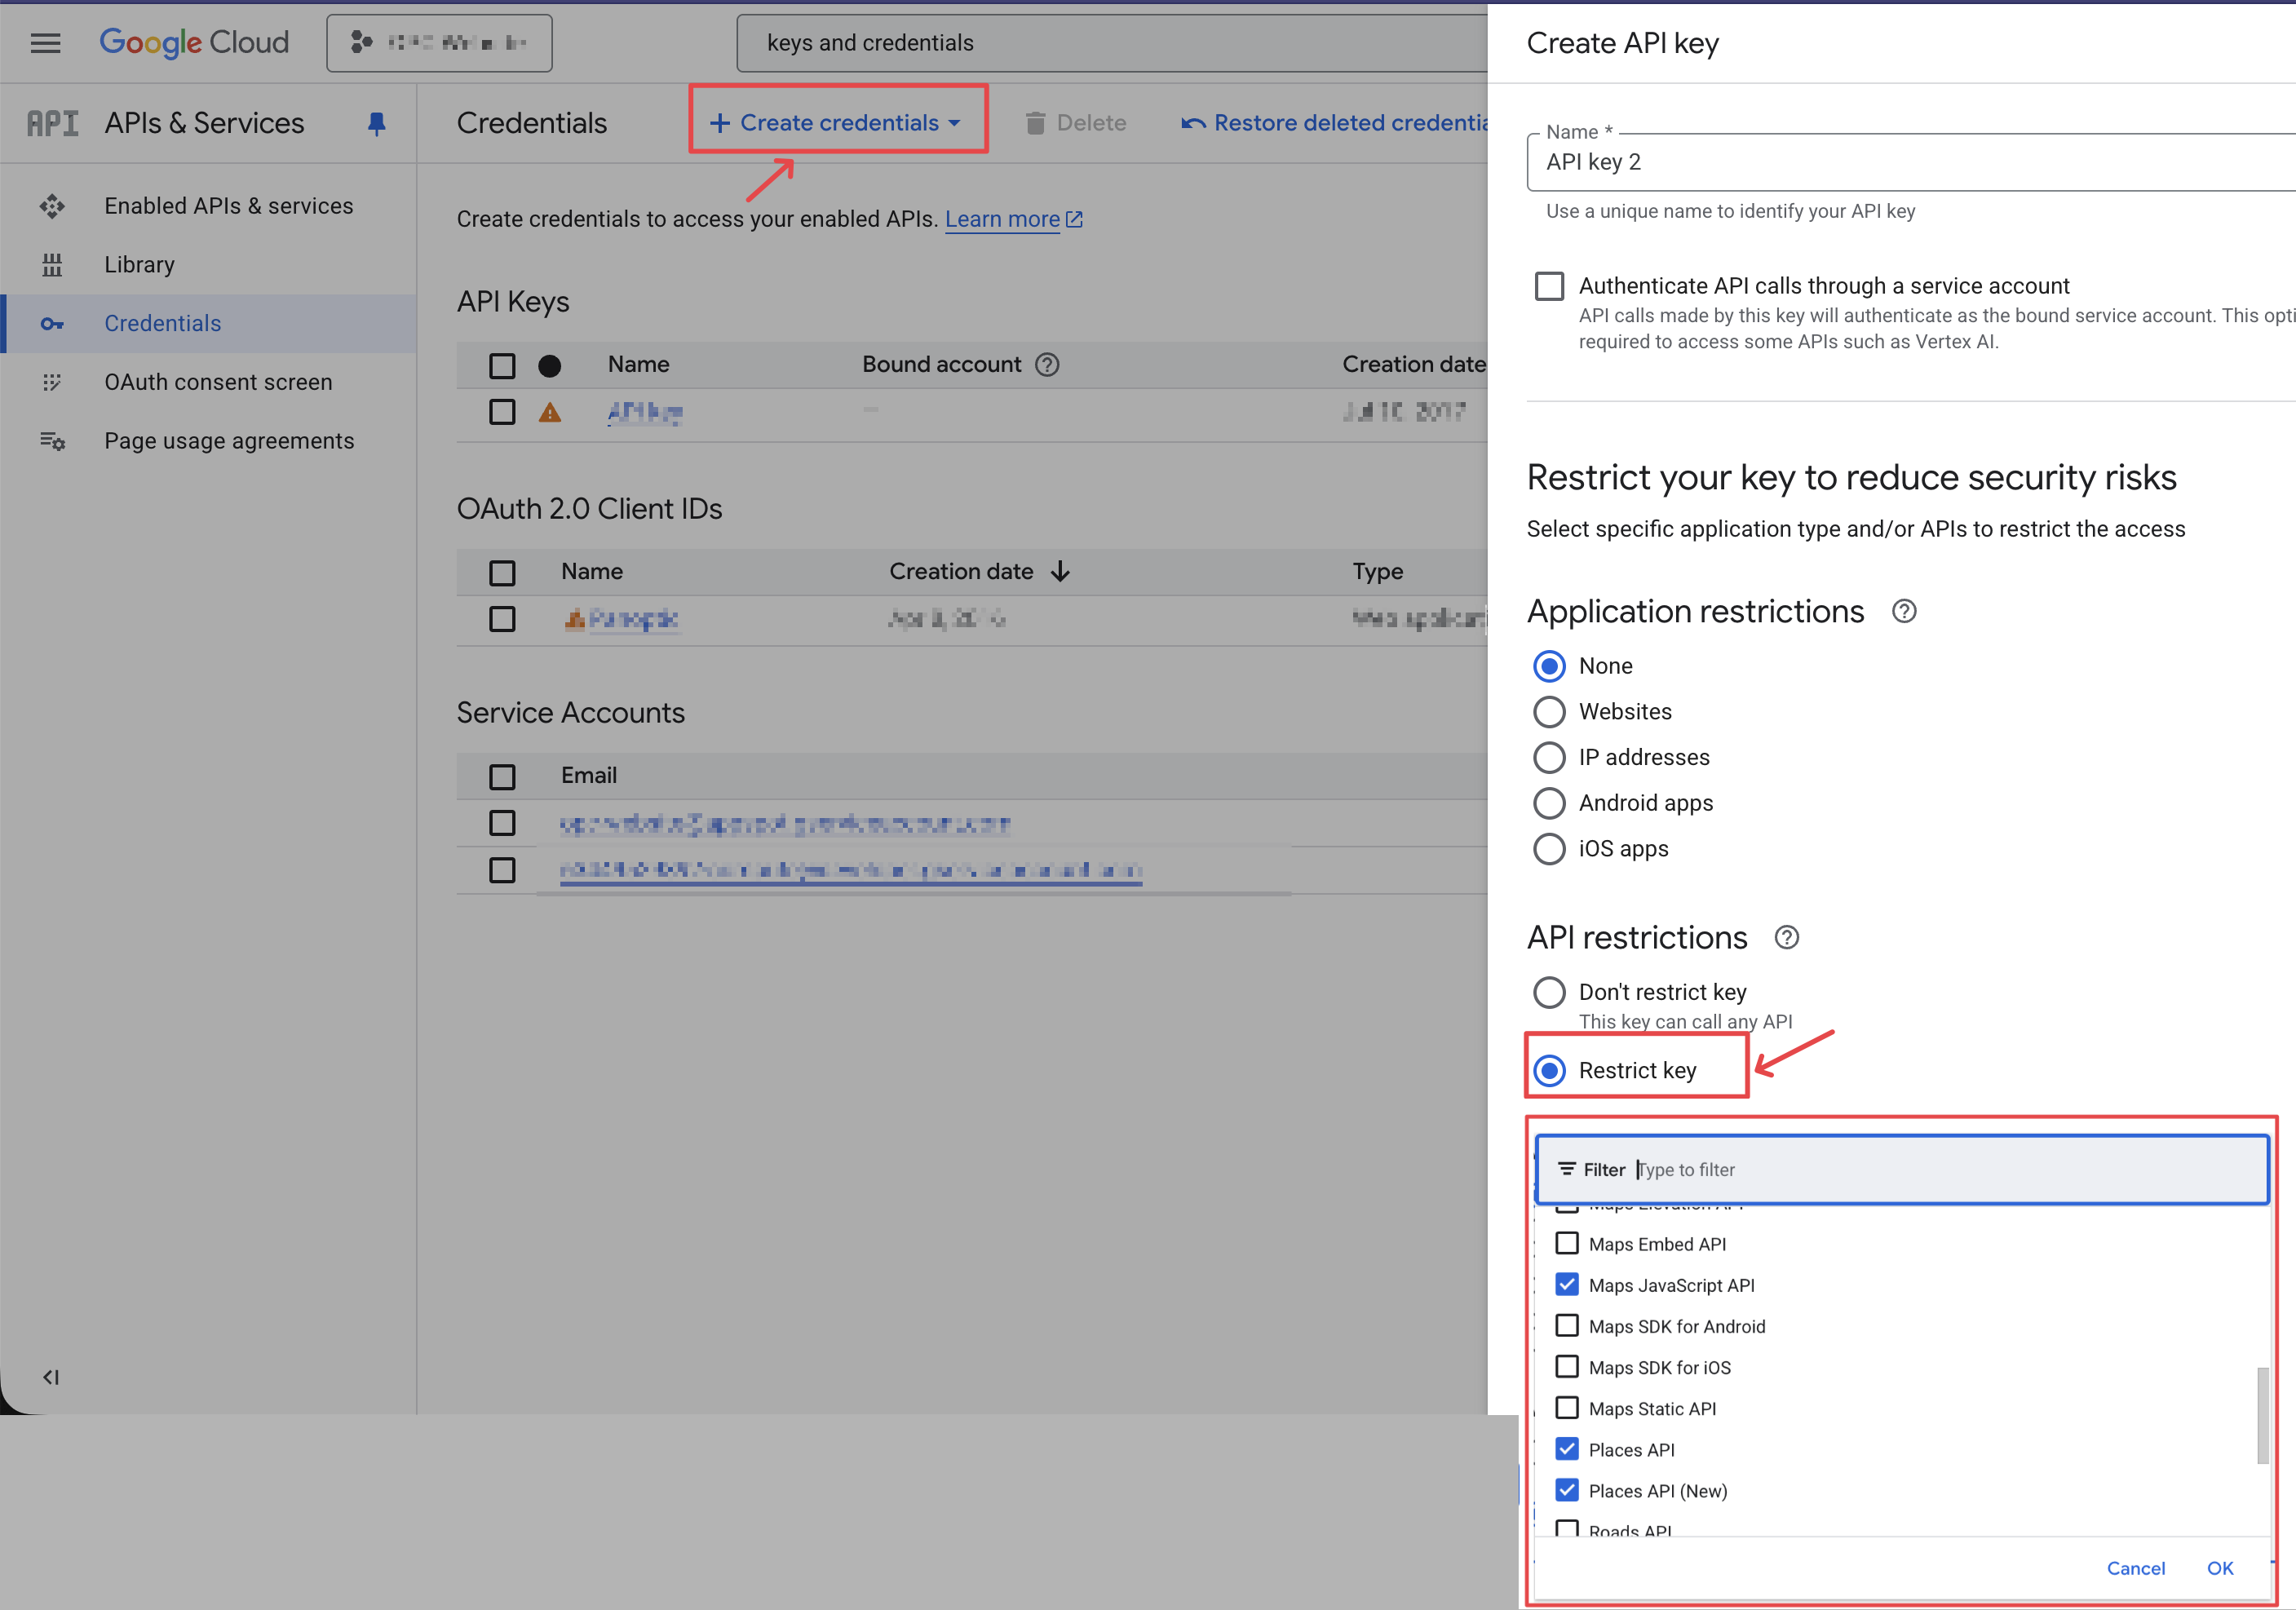Check the Maps Embed API checkbox
The image size is (2296, 1610).
tap(1567, 1243)
